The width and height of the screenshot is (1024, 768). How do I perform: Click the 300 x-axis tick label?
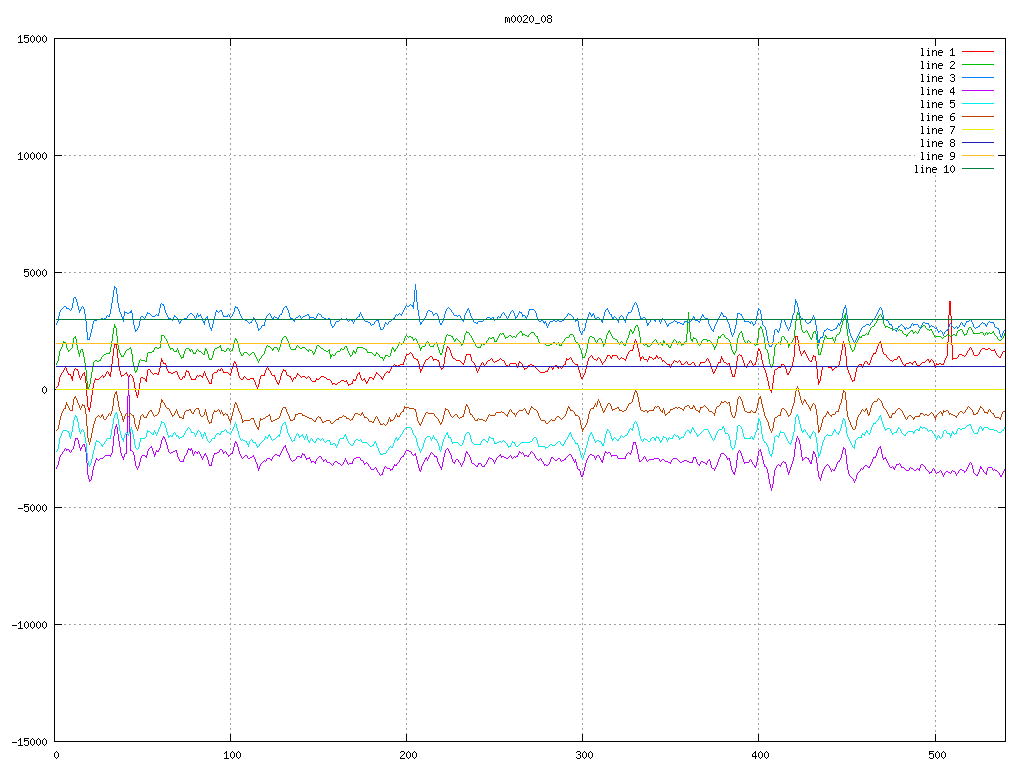tap(583, 755)
